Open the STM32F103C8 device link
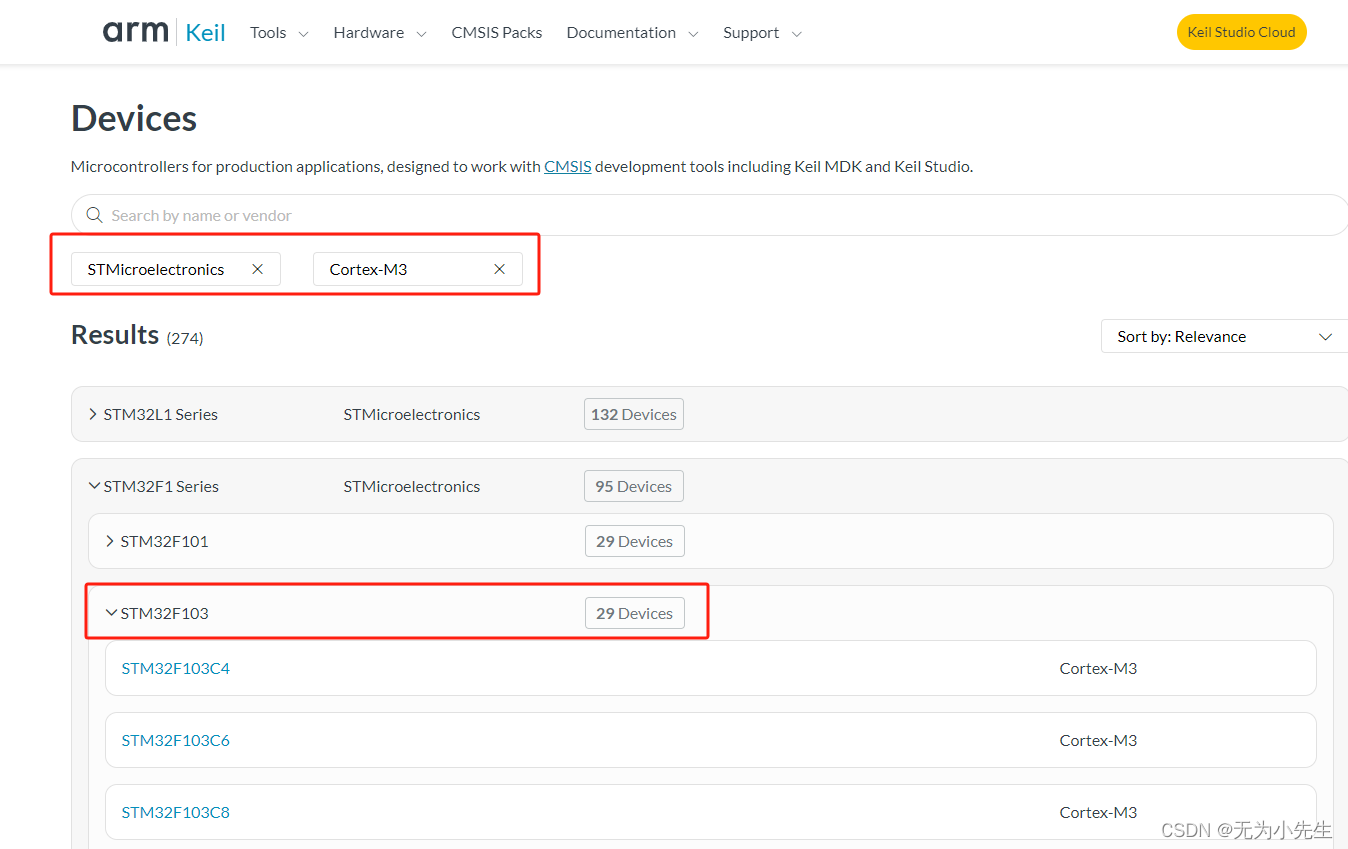The image size is (1348, 849). (176, 812)
